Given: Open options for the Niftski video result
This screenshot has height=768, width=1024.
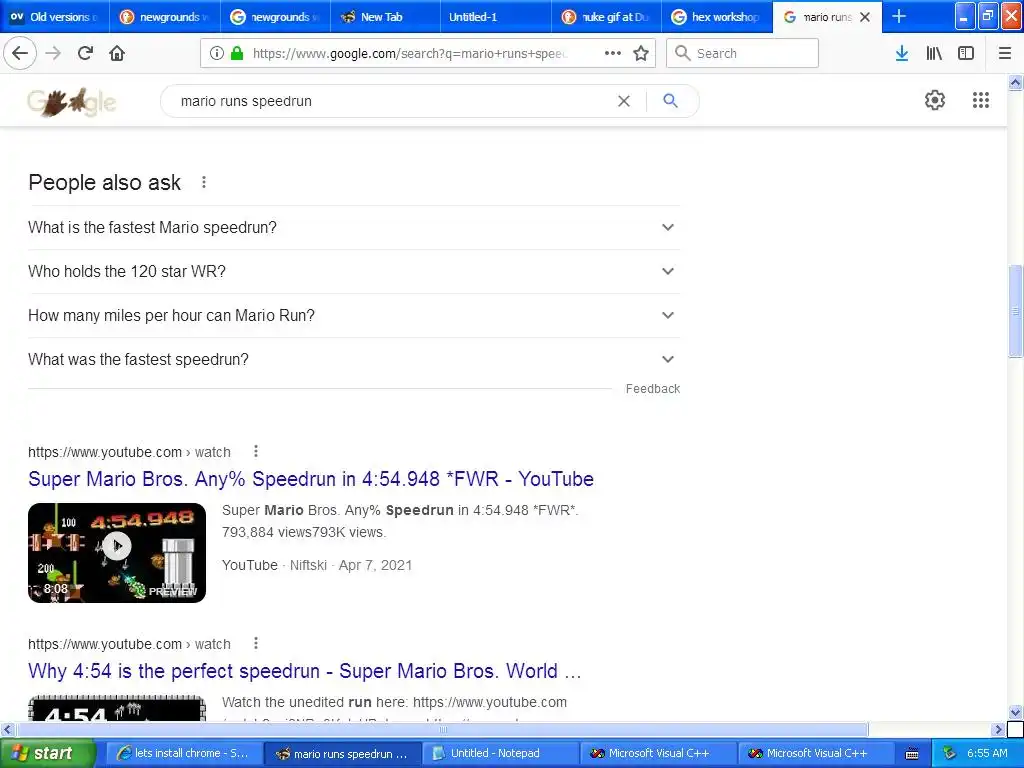Looking at the screenshot, I should click(255, 451).
